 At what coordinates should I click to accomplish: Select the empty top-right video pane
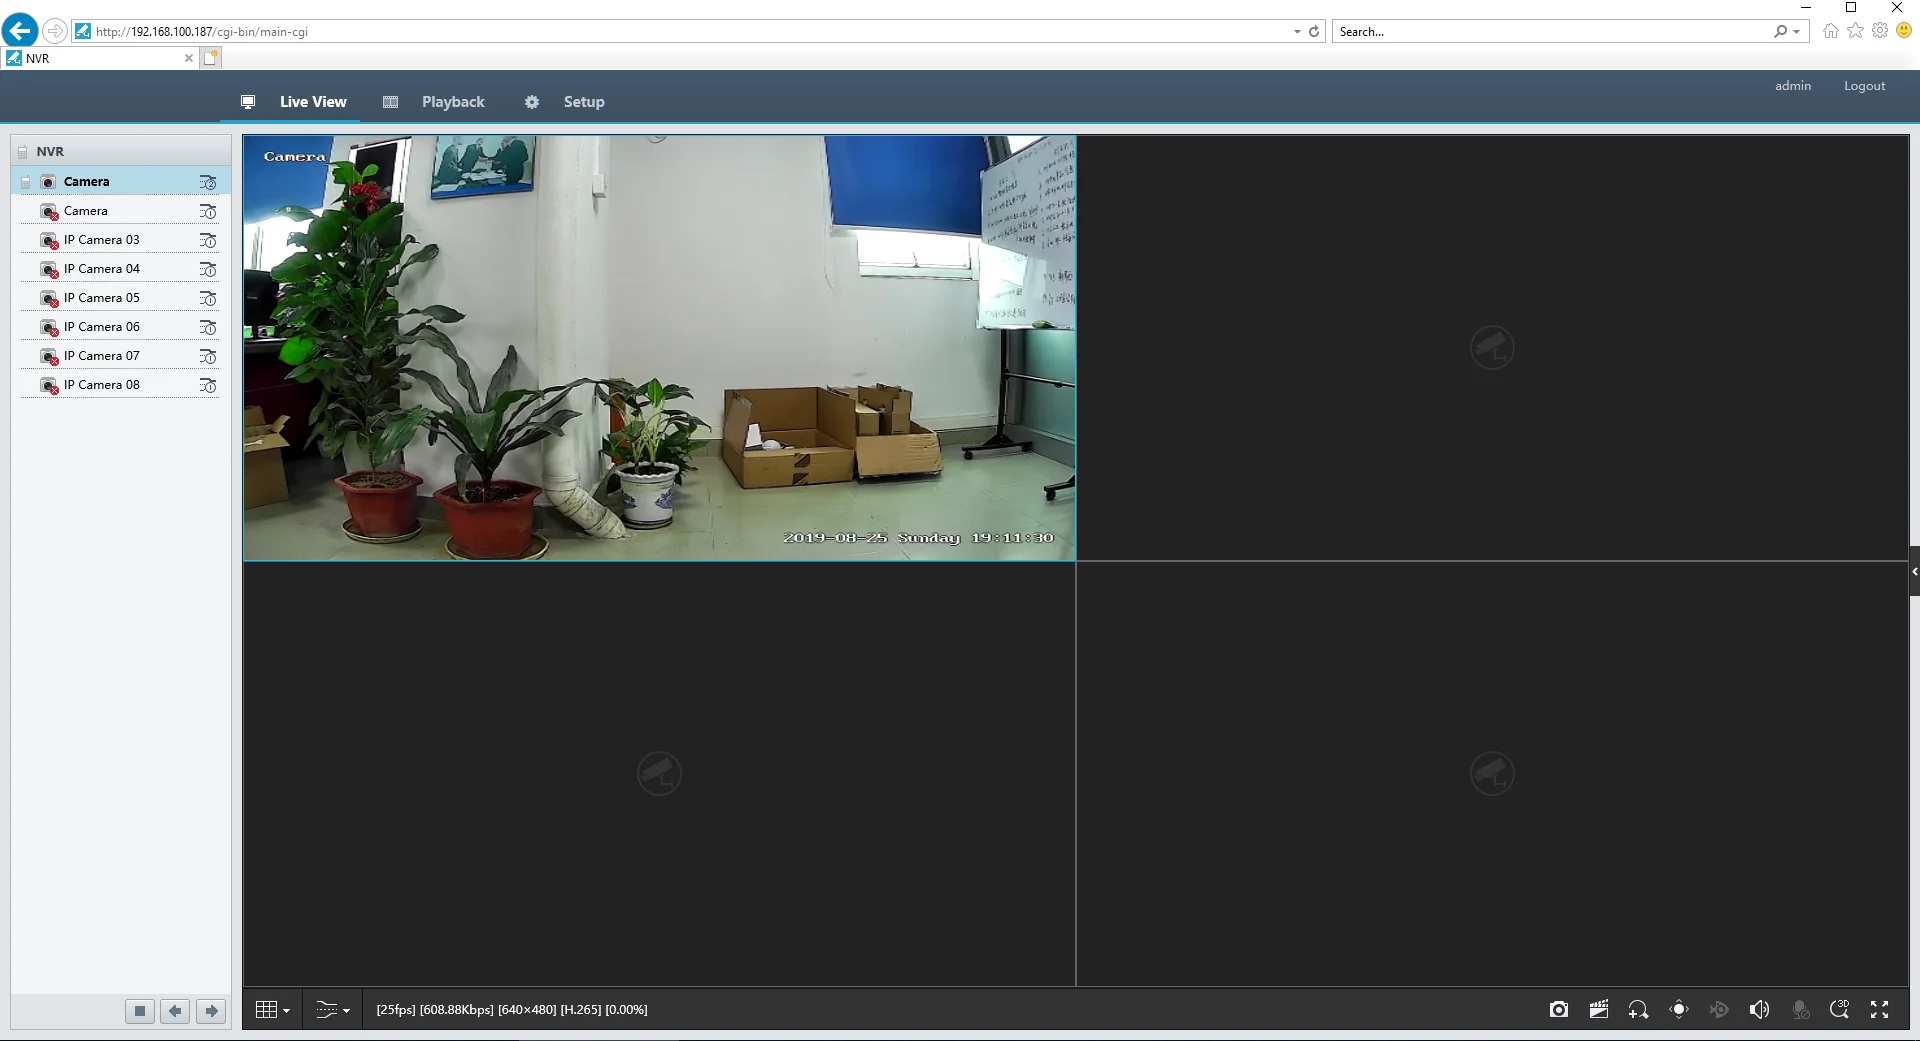point(1492,348)
